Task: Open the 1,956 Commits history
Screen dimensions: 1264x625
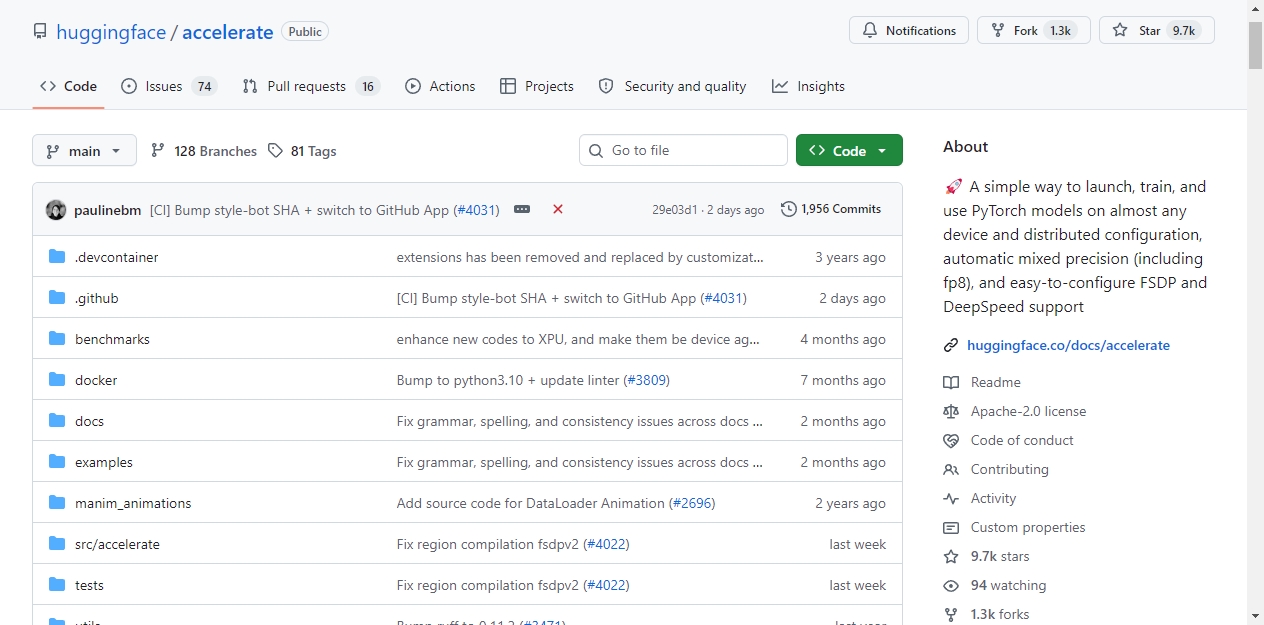Action: coord(831,209)
